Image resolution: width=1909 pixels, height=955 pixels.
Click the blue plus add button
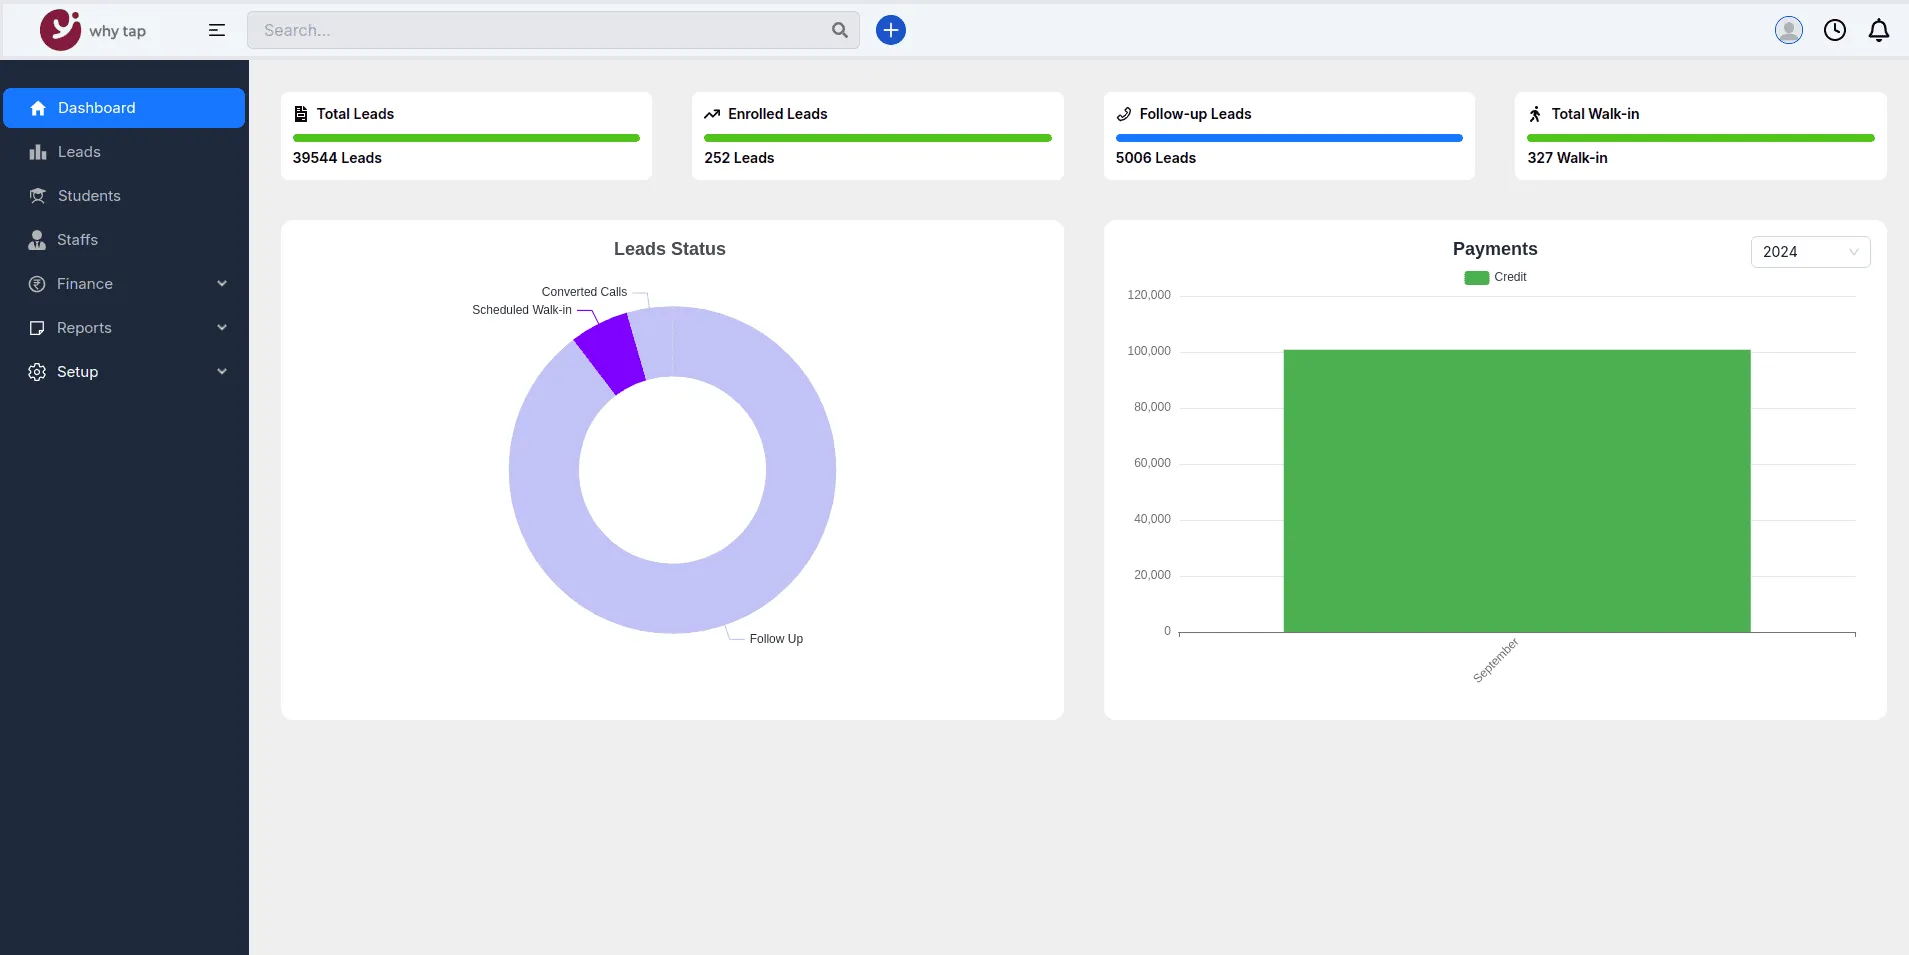(x=891, y=30)
